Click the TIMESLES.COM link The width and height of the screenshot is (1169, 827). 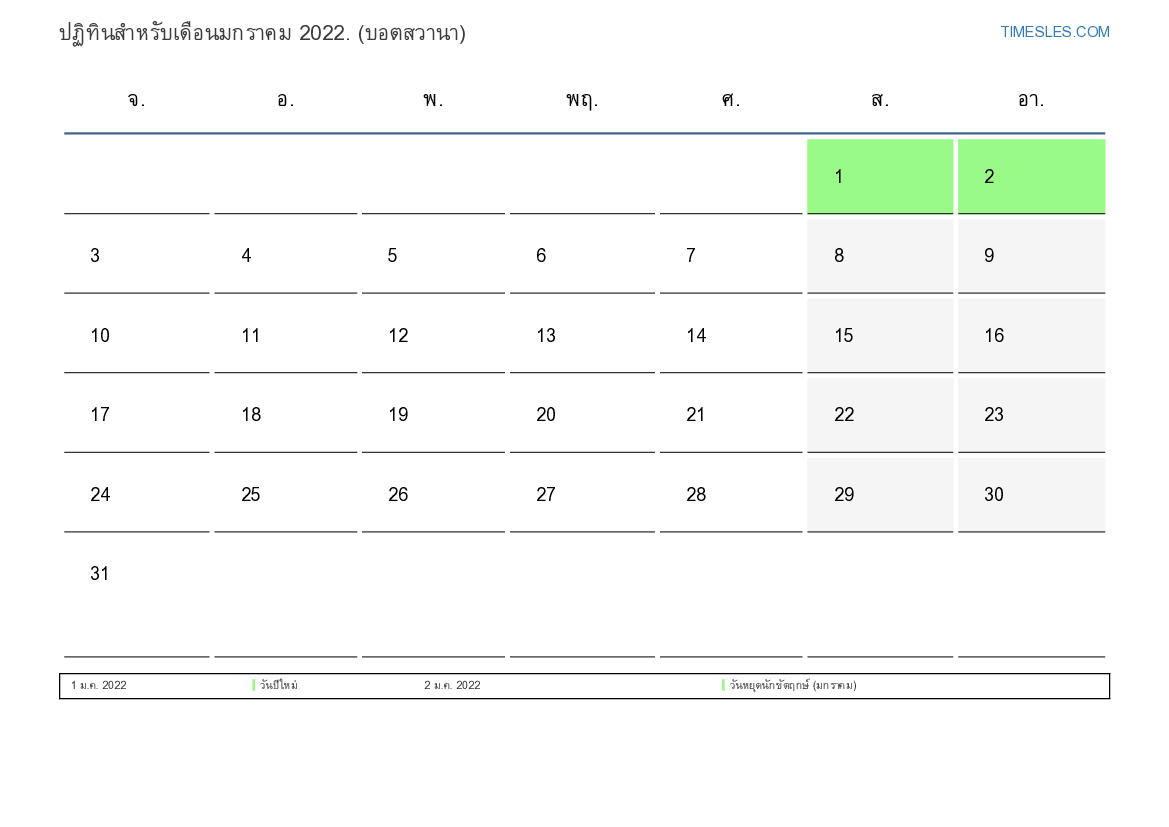(x=1054, y=32)
